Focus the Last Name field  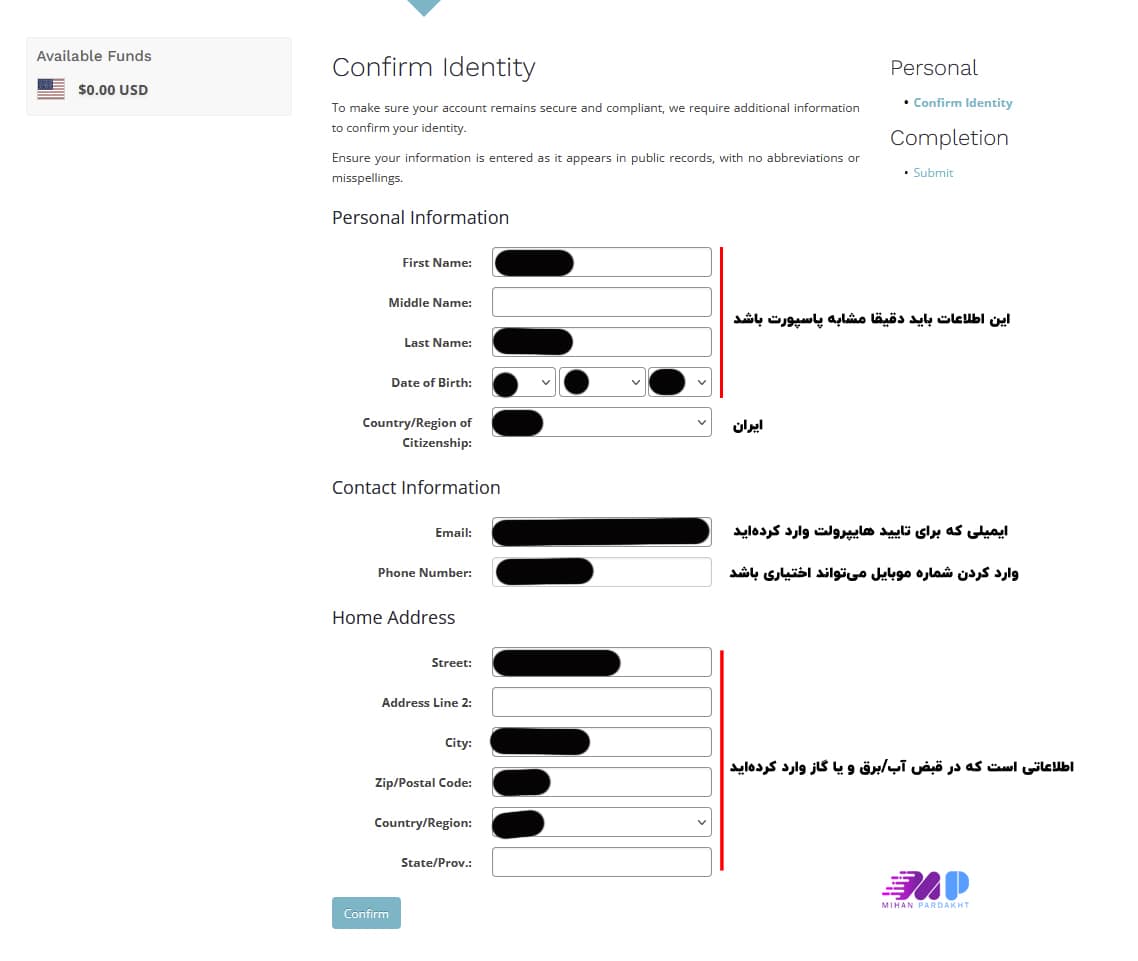[640, 342]
